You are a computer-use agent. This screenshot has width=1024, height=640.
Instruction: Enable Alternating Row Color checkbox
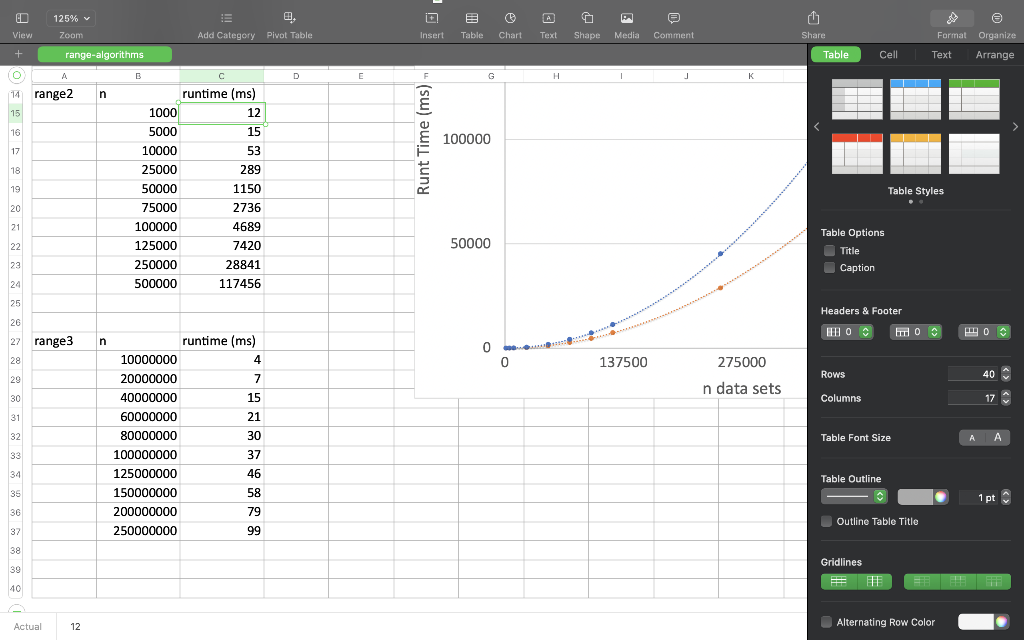[x=827, y=622]
